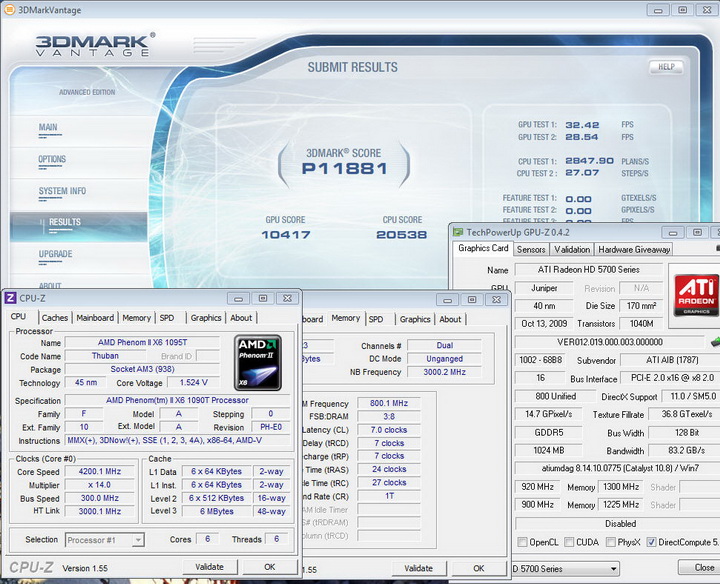Click the NB Frequency value 3000.2 MHz
Image resolution: width=720 pixels, height=584 pixels.
(444, 372)
